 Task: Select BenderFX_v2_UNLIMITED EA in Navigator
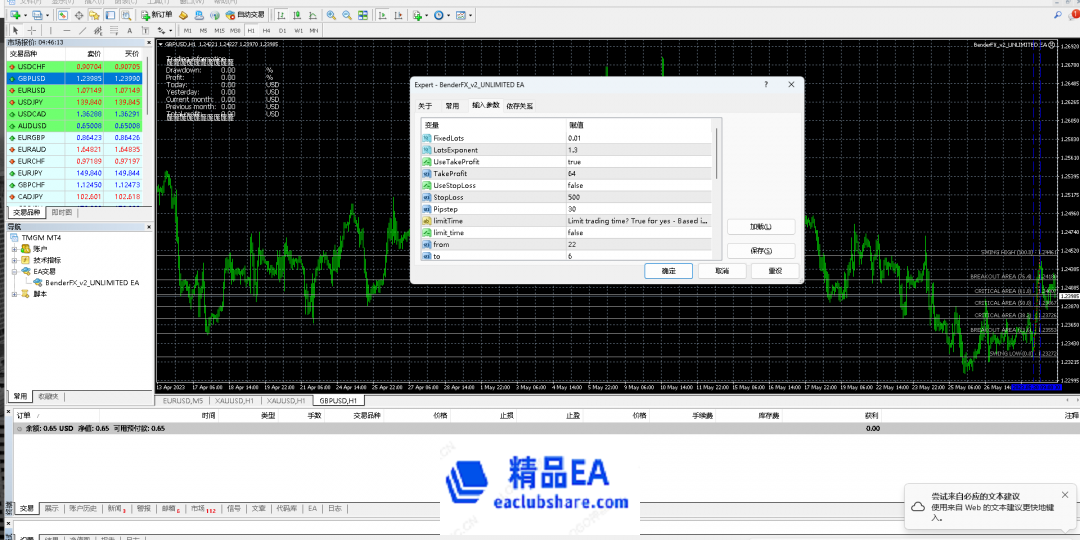click(x=91, y=283)
